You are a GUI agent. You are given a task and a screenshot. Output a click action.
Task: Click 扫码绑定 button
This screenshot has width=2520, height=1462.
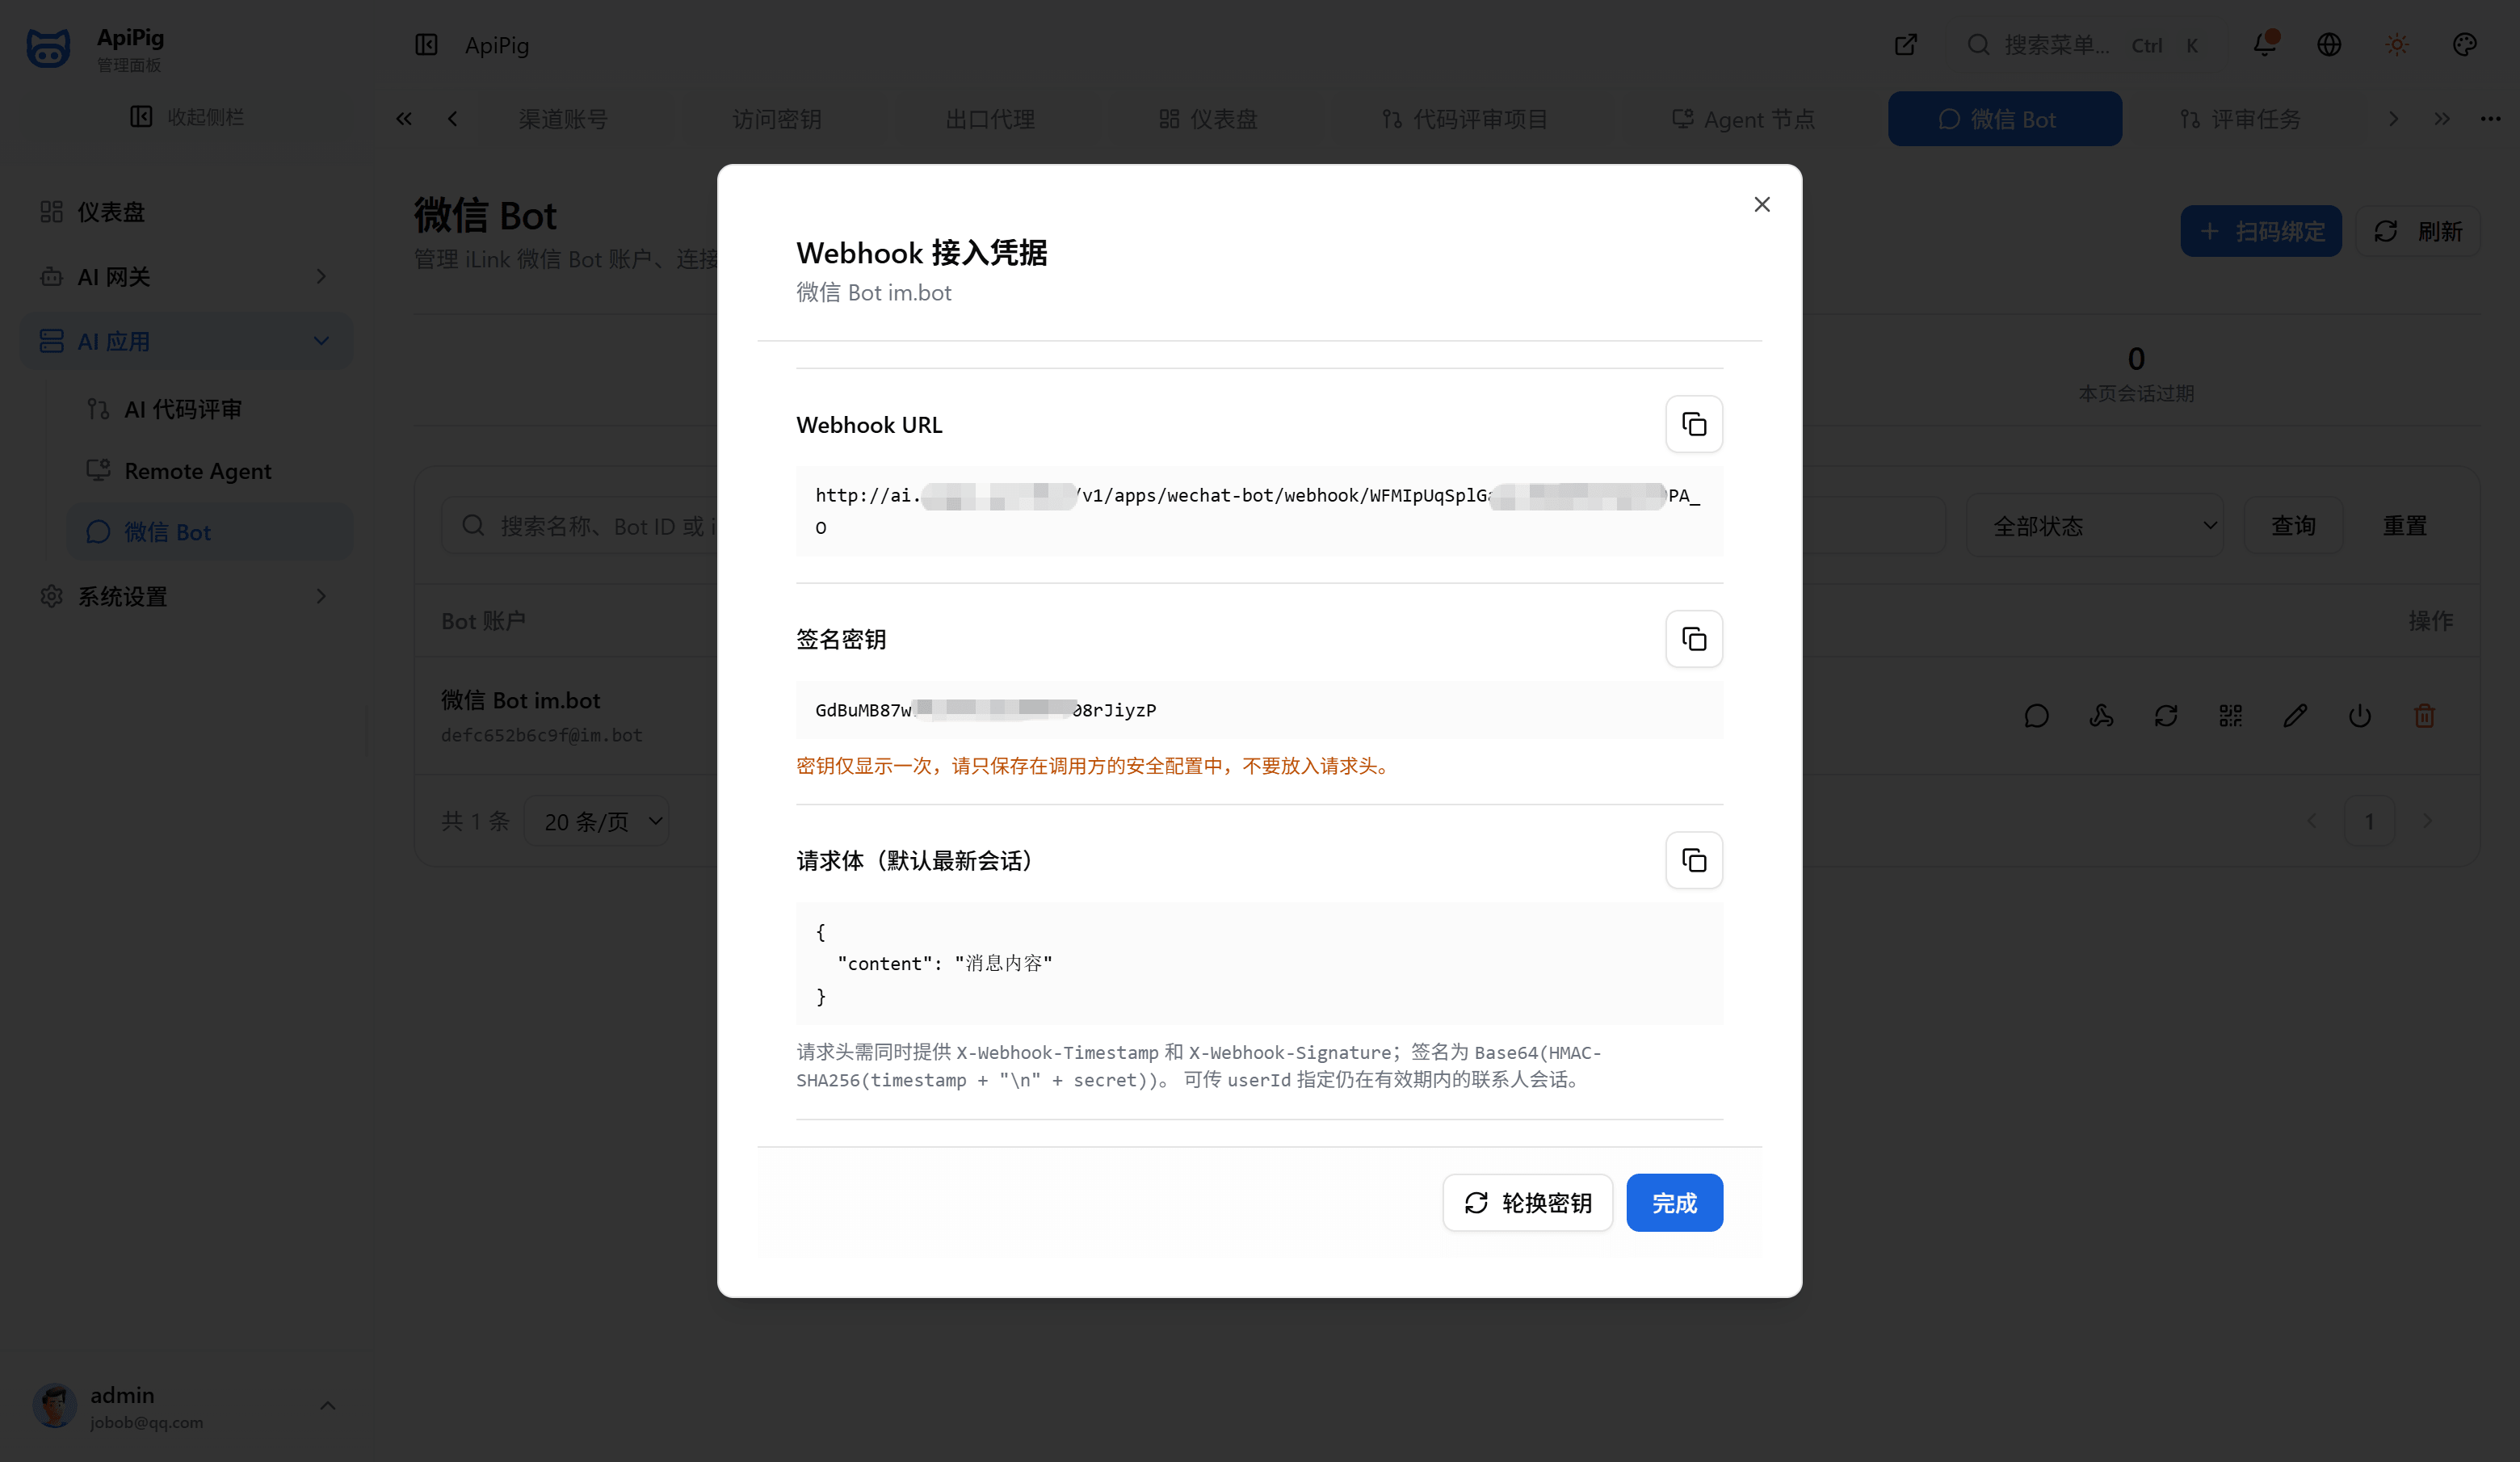tap(2260, 231)
